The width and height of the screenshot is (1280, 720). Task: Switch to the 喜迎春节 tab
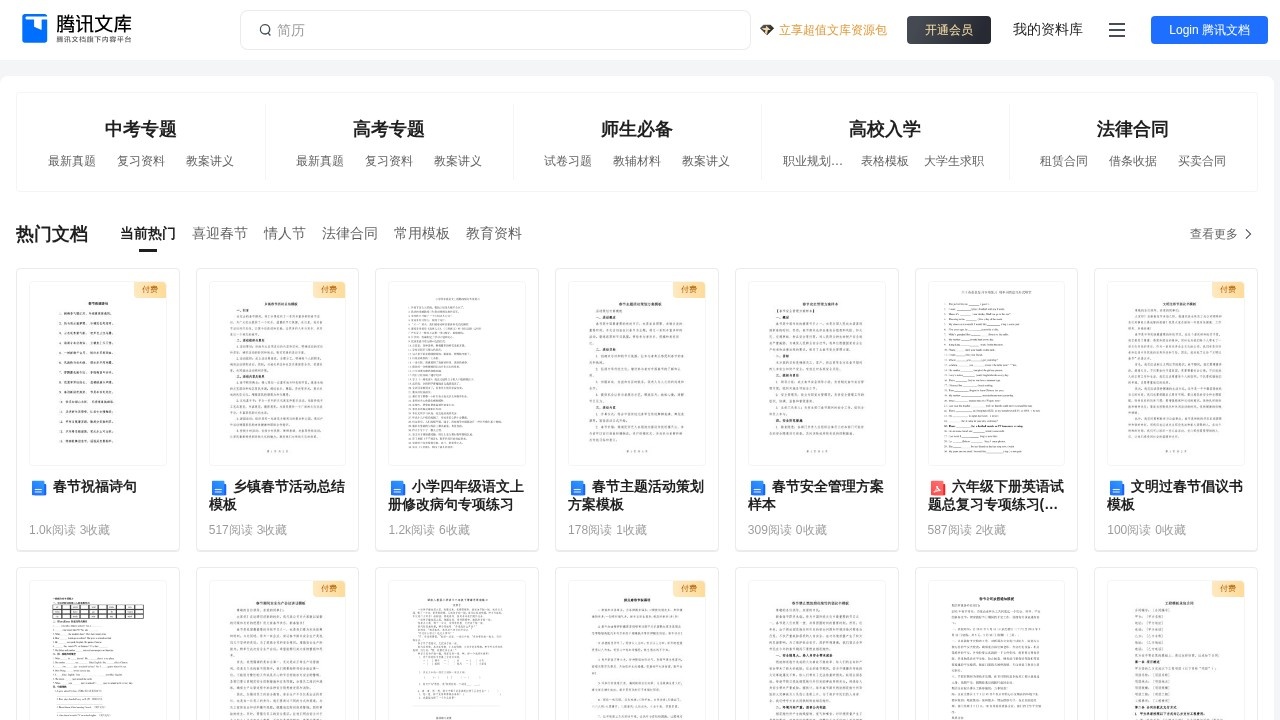point(220,234)
